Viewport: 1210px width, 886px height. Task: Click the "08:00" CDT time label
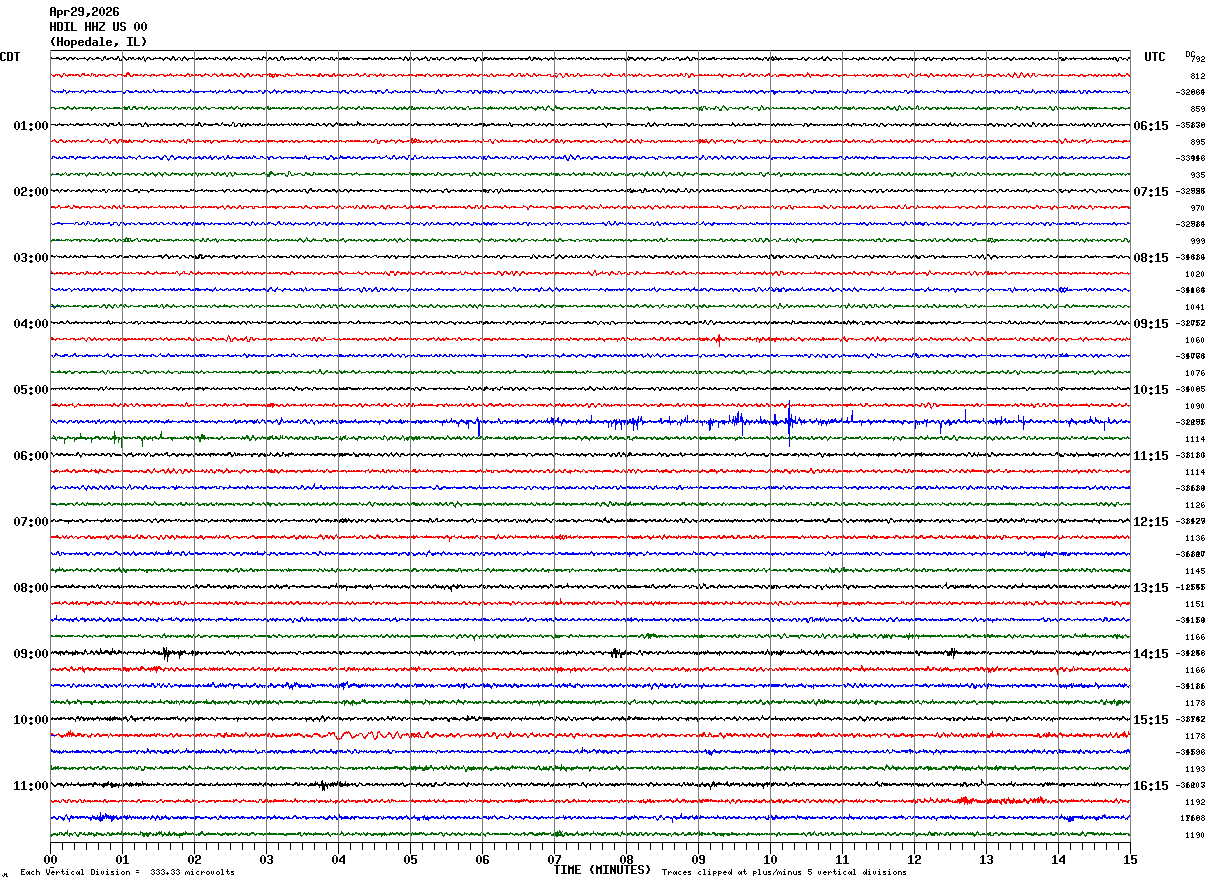tap(31, 588)
